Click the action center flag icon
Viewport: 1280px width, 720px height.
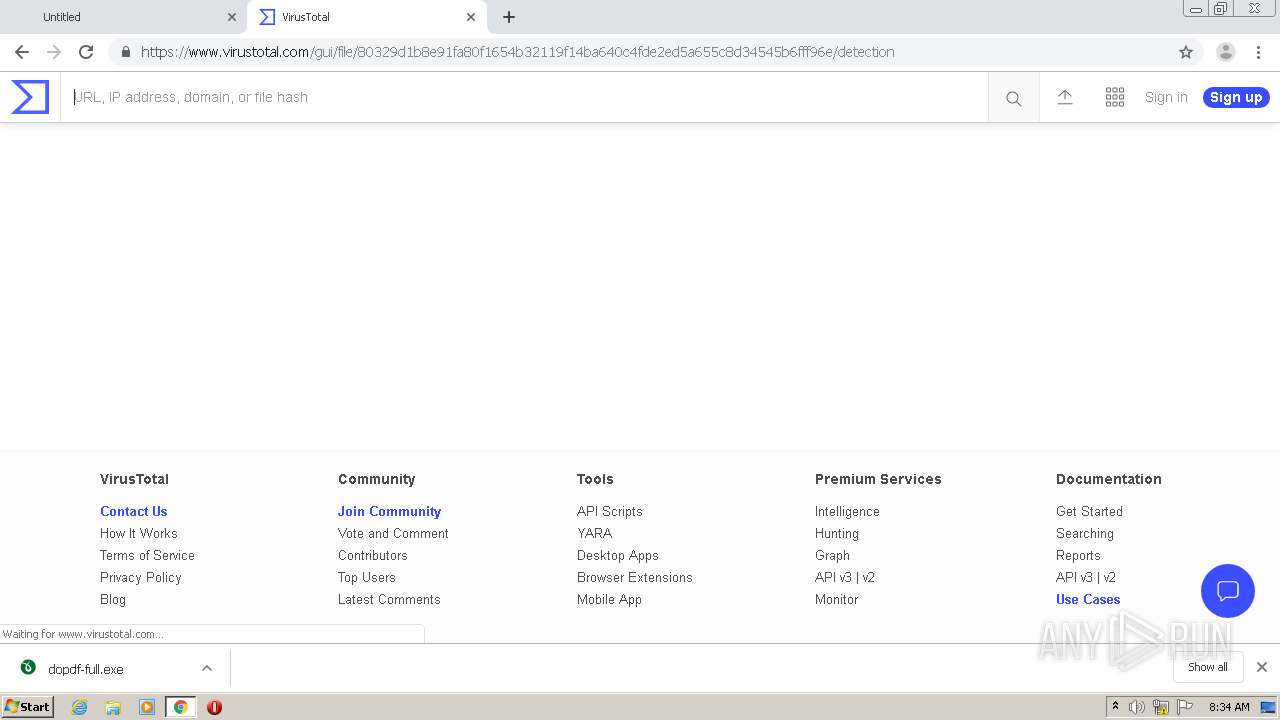[1185, 707]
